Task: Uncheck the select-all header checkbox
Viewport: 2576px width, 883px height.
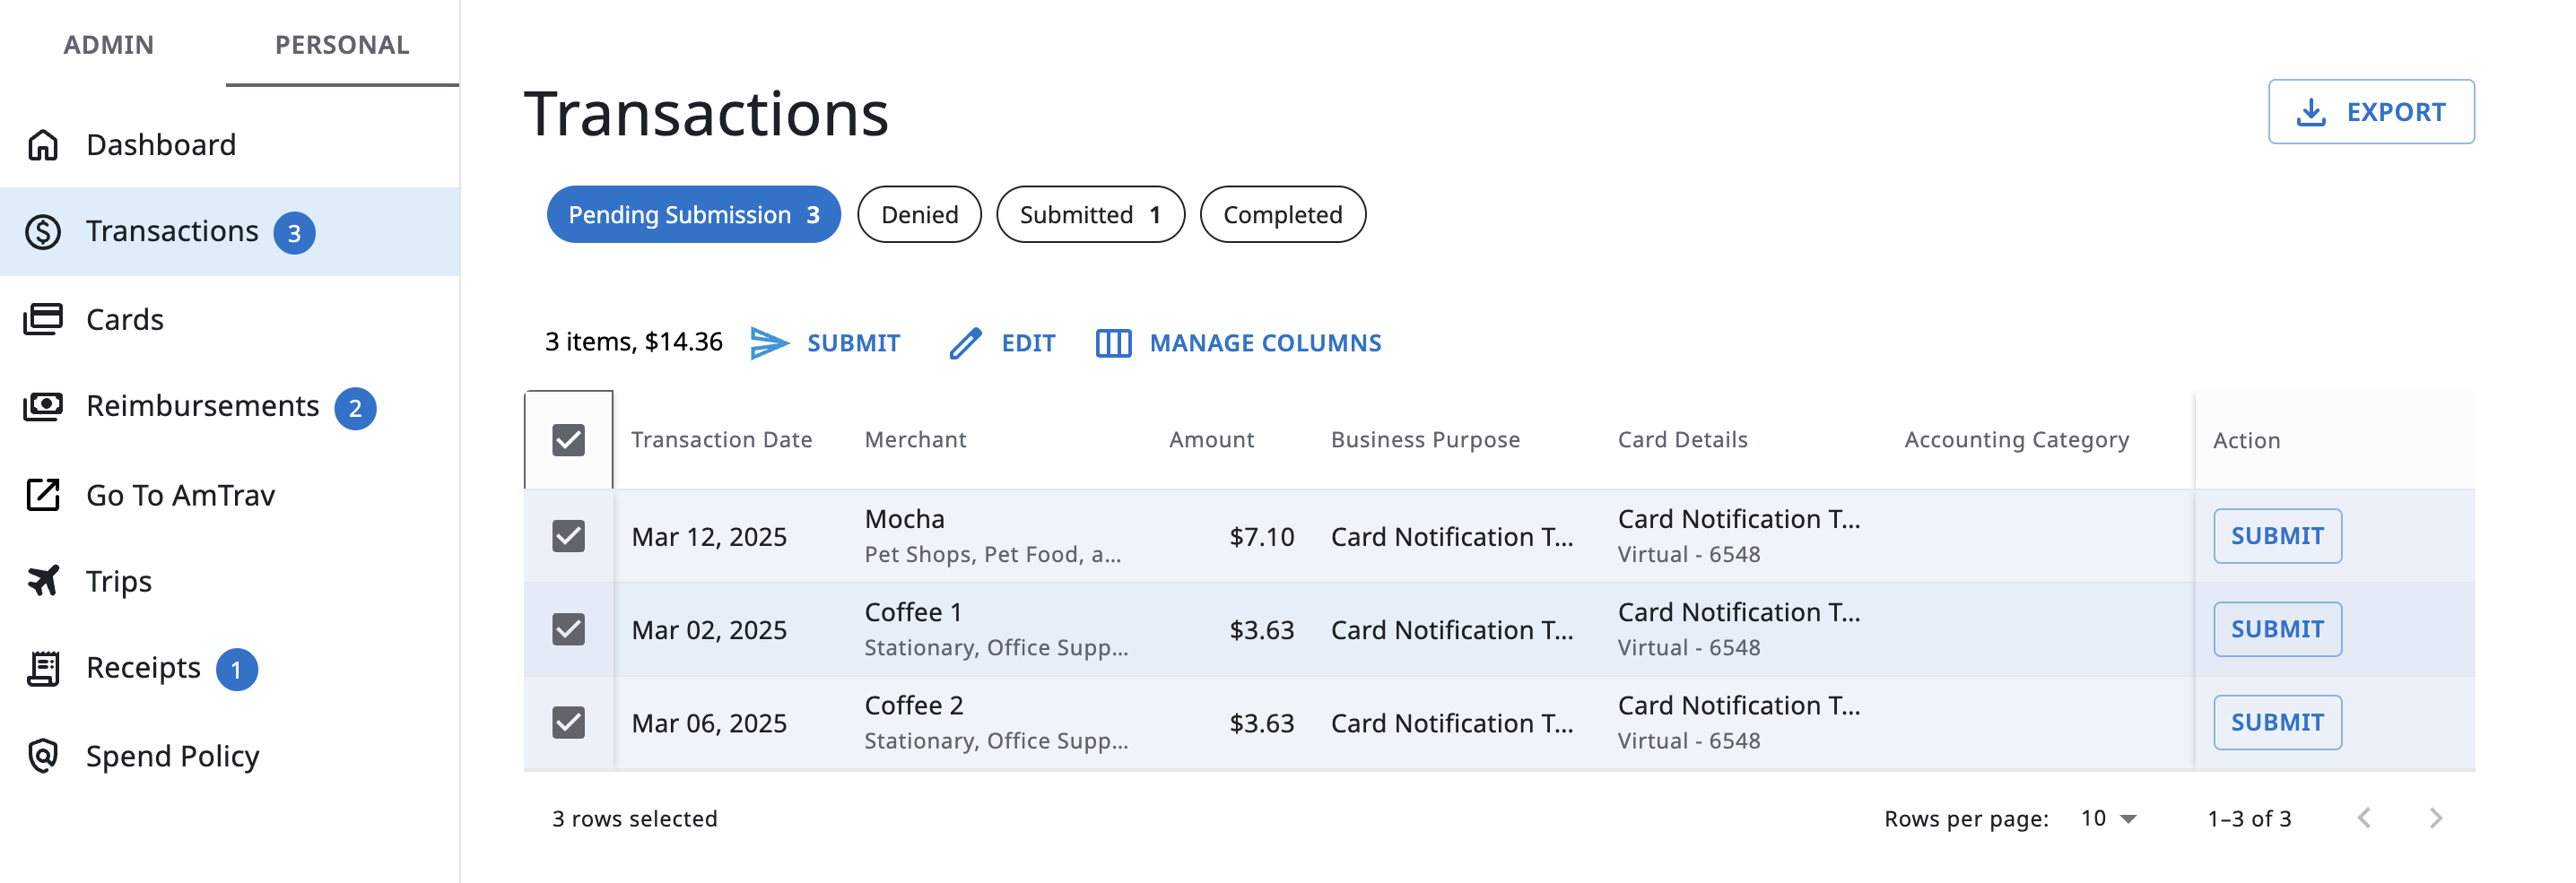Action: pos(568,440)
